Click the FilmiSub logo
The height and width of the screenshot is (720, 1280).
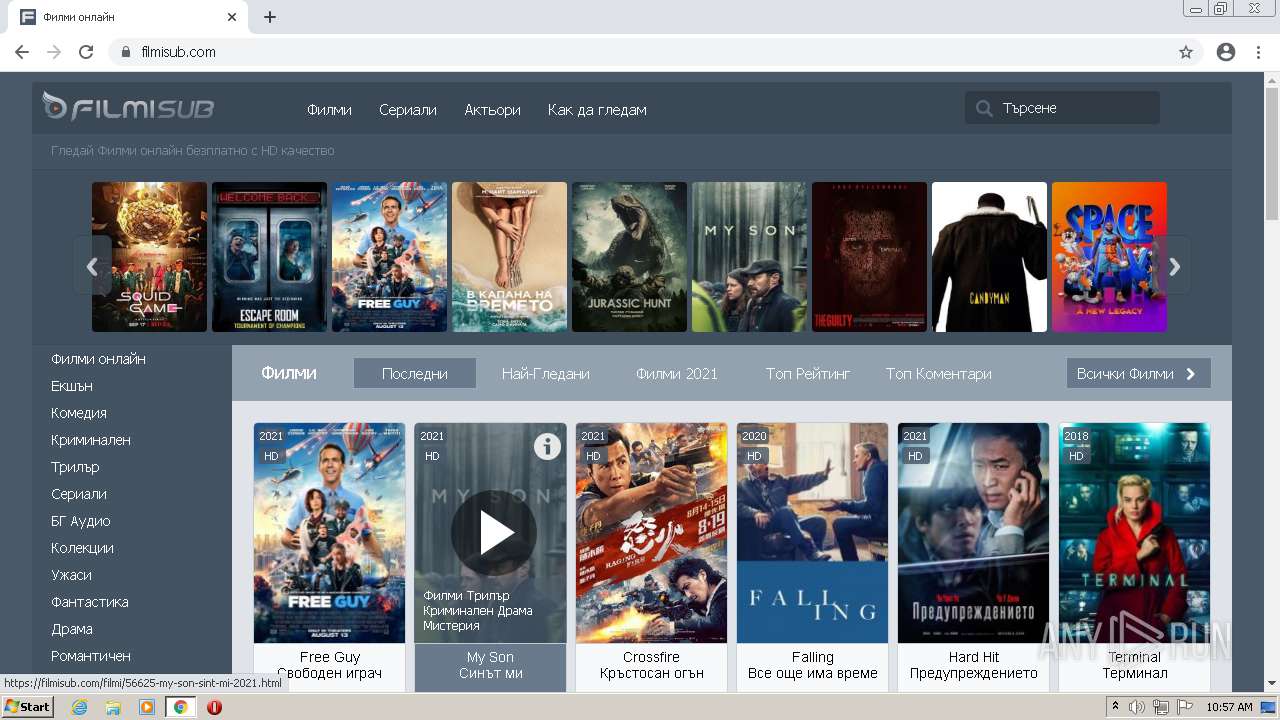(128, 107)
